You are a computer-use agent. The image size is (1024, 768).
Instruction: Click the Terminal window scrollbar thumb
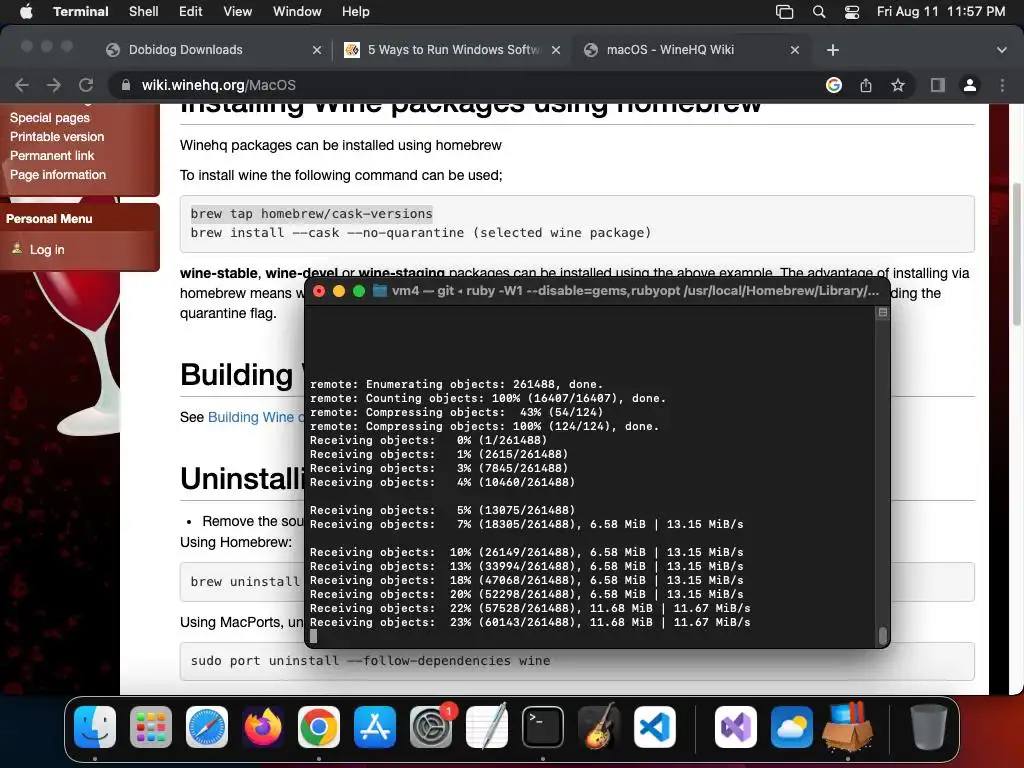[x=882, y=635]
